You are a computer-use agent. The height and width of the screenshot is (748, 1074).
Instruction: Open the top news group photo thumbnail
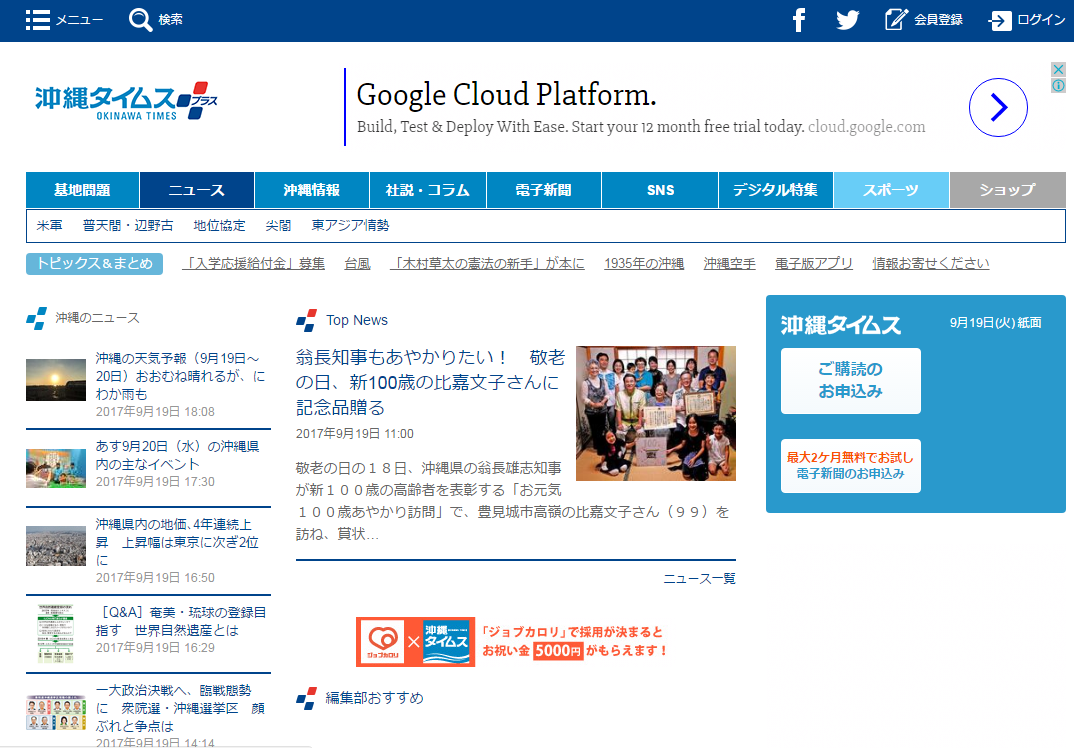(x=655, y=413)
